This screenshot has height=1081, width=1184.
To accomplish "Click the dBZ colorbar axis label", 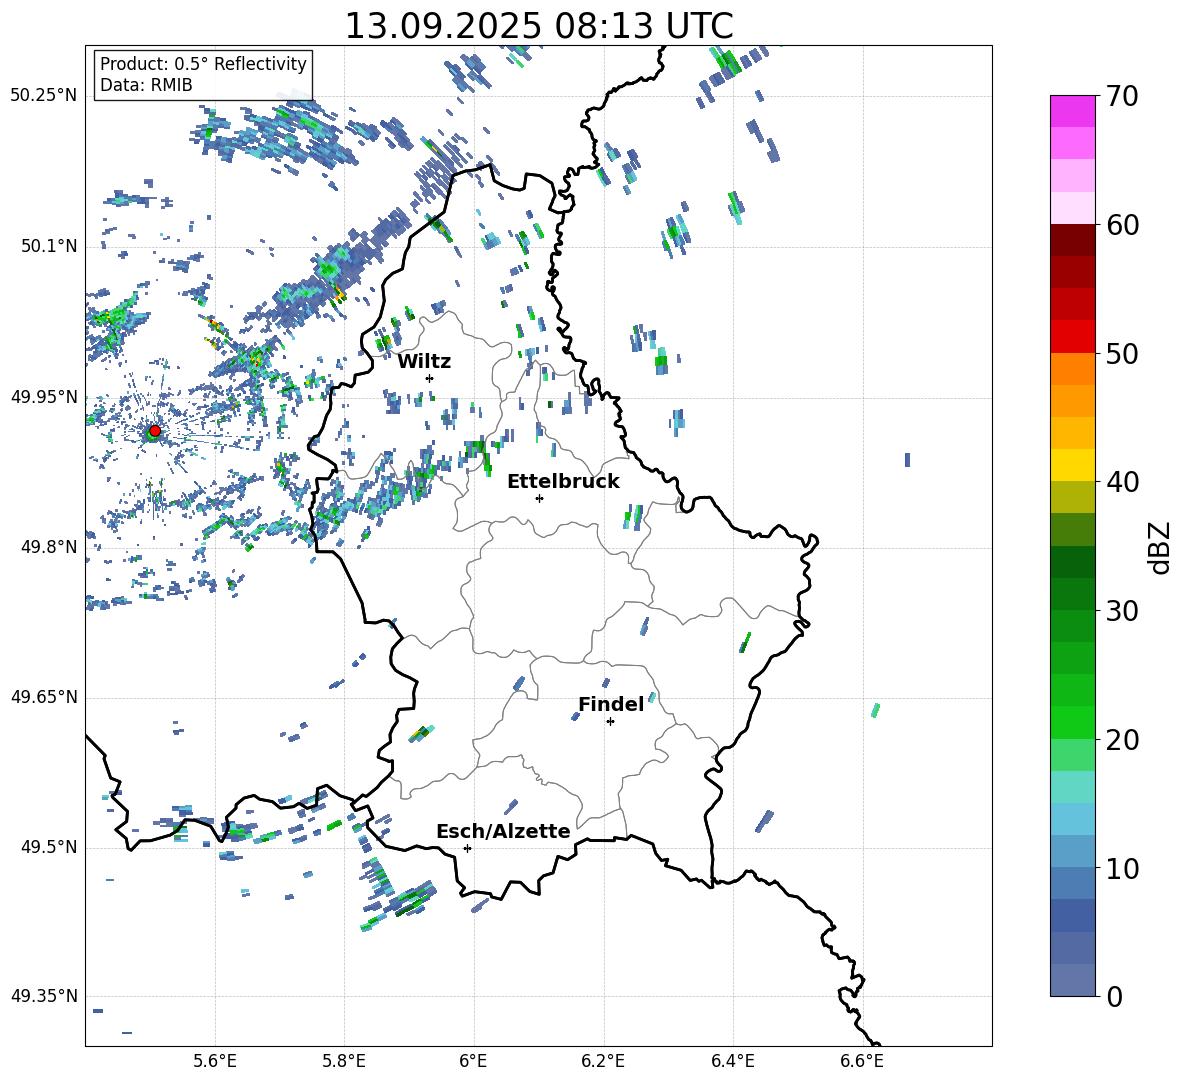I will [x=1160, y=547].
